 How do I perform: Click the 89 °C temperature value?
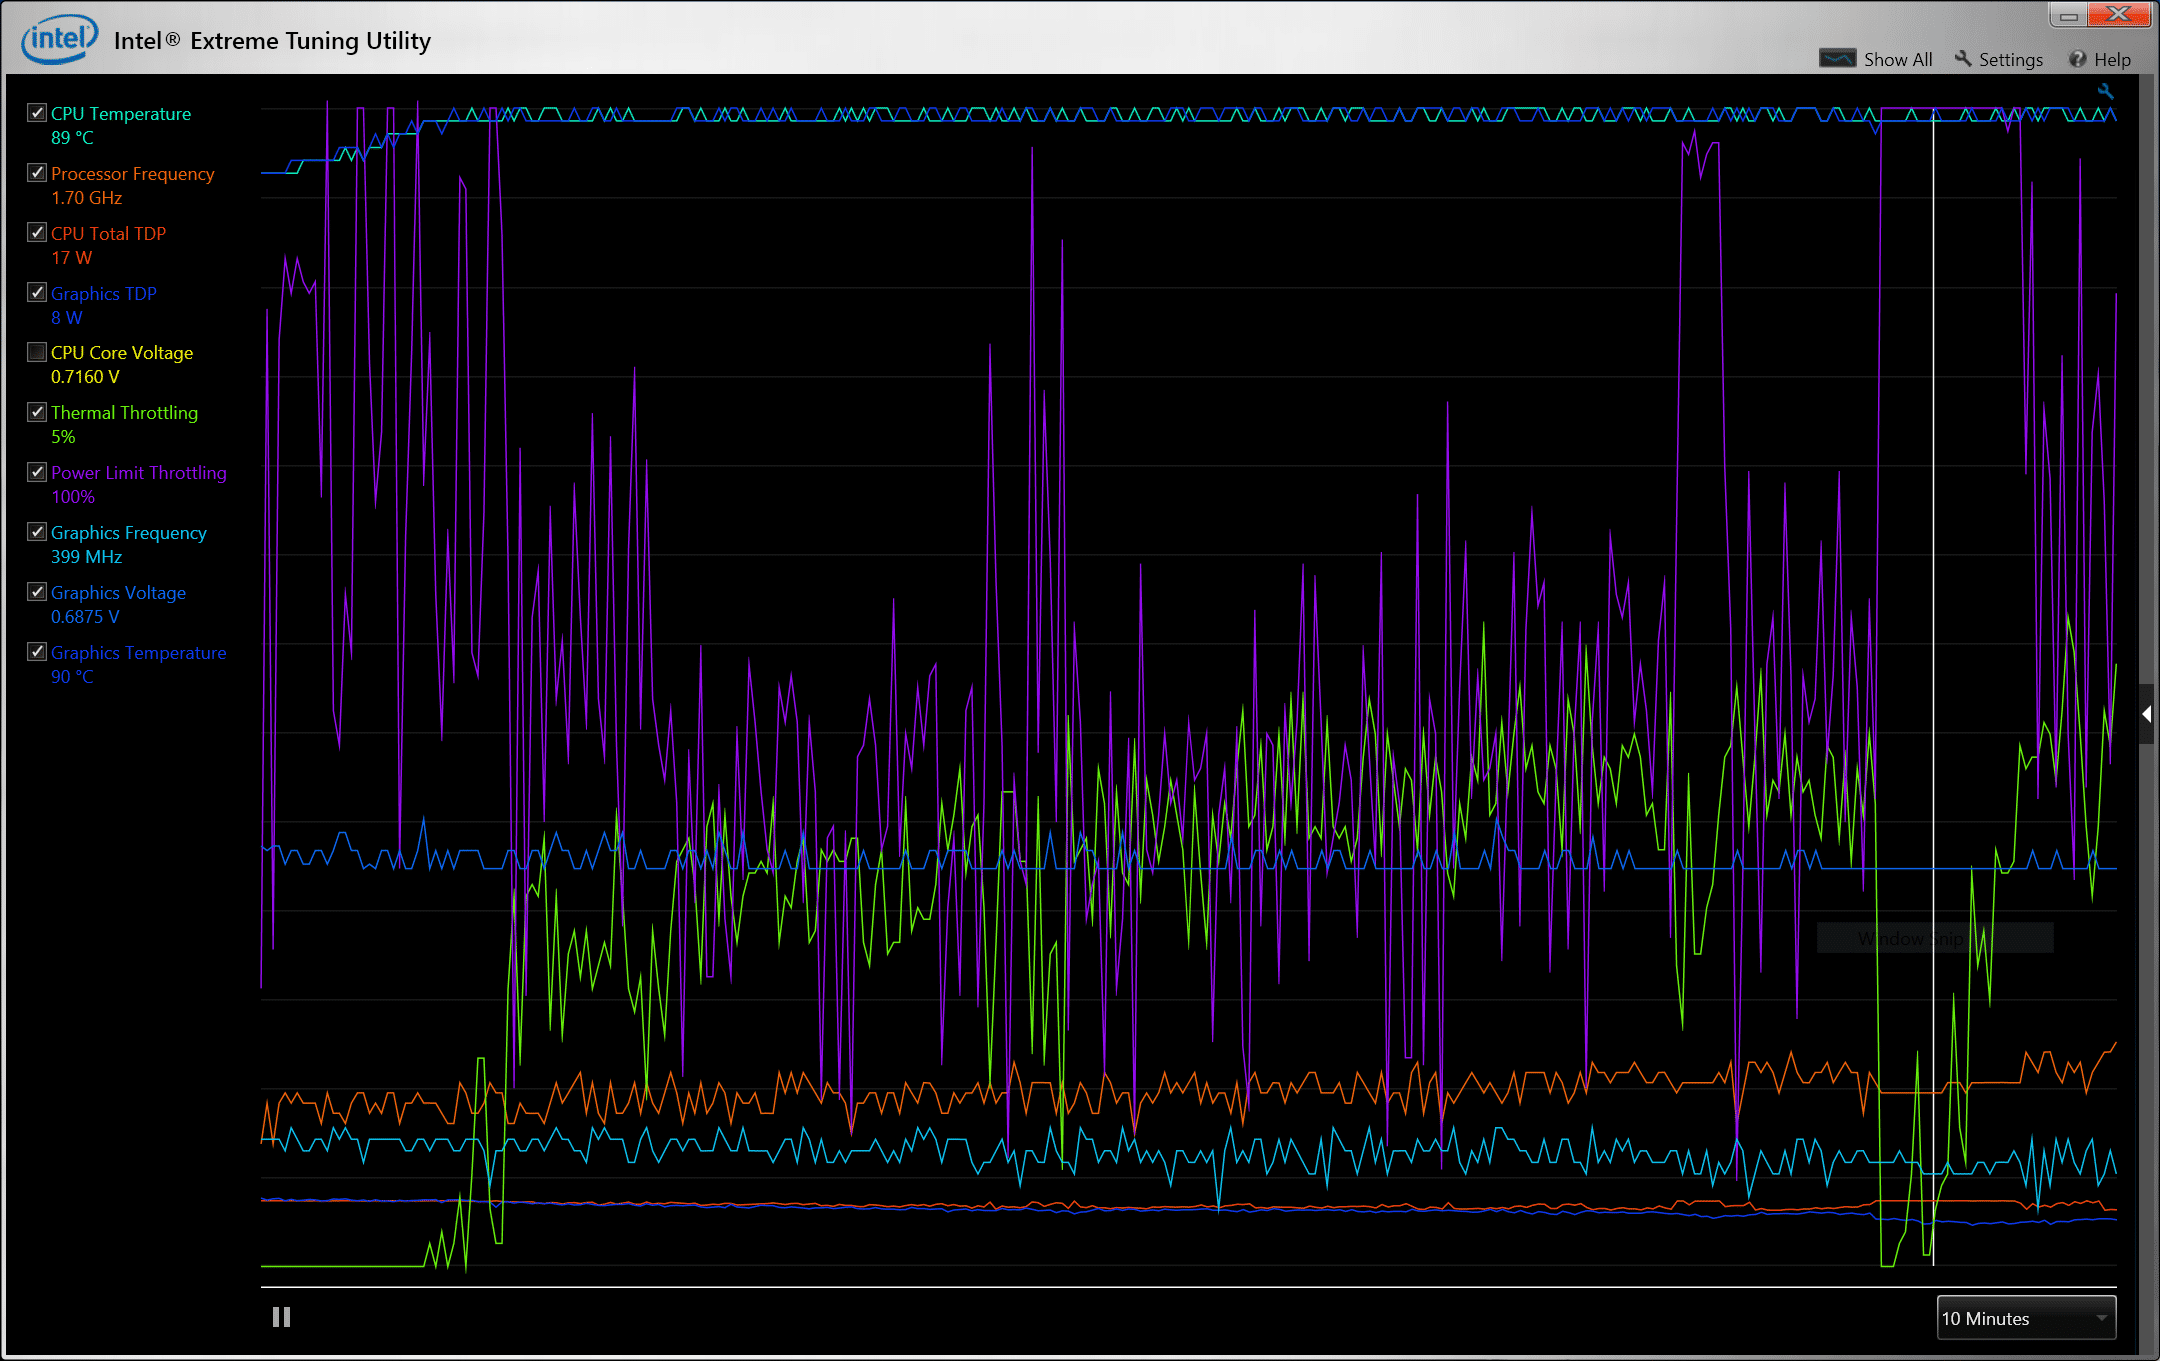point(72,138)
